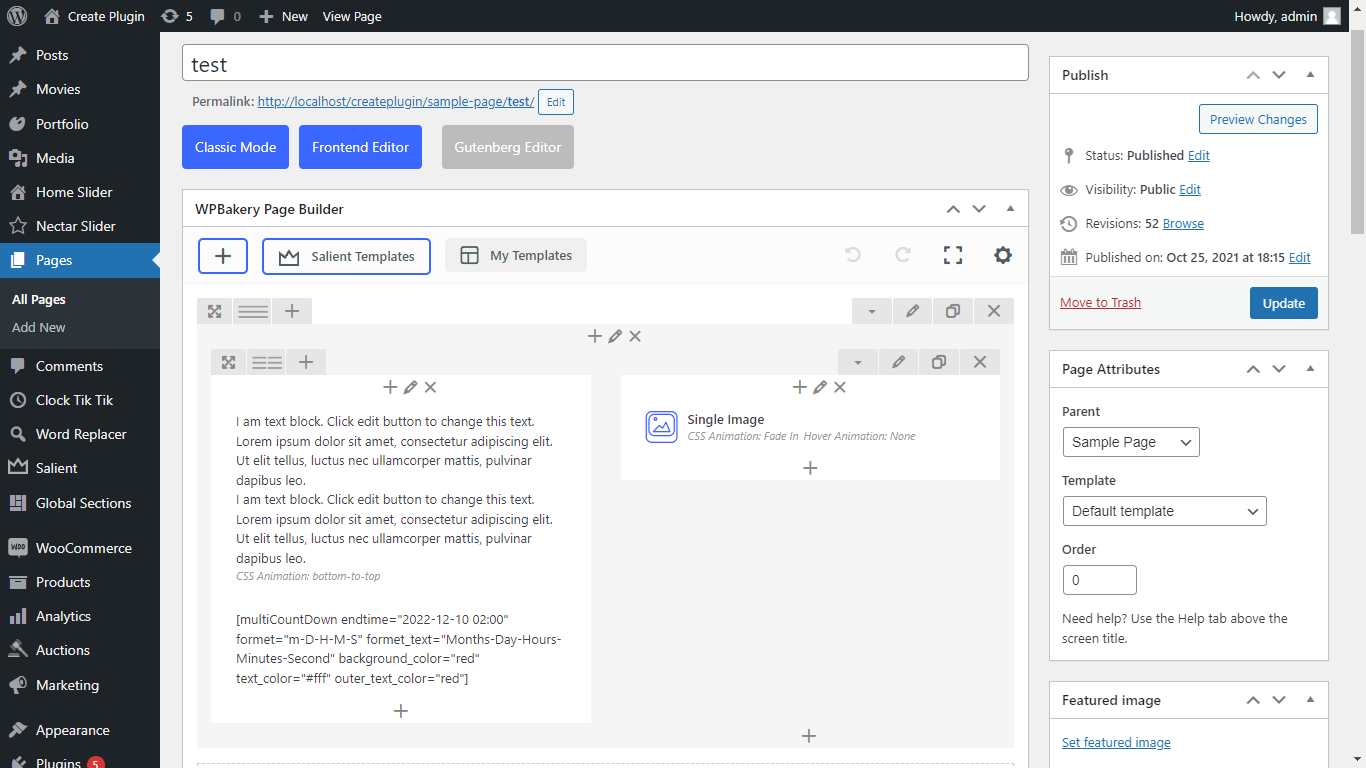
Task: Add column to the outer row
Action: (x=292, y=311)
